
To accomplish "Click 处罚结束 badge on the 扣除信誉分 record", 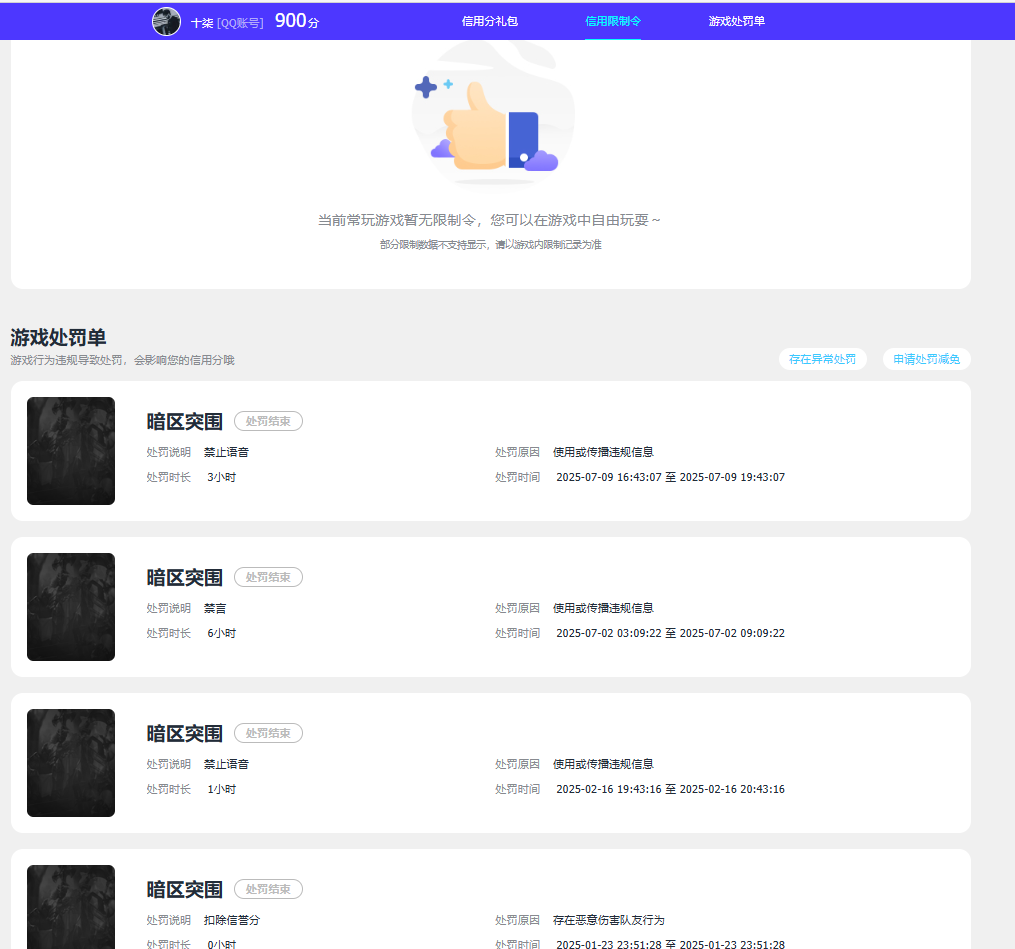I will click(268, 890).
